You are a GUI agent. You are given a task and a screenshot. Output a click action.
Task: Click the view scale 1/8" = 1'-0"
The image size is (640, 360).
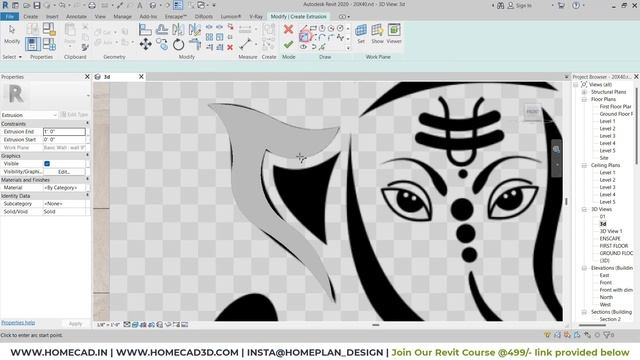coord(108,325)
